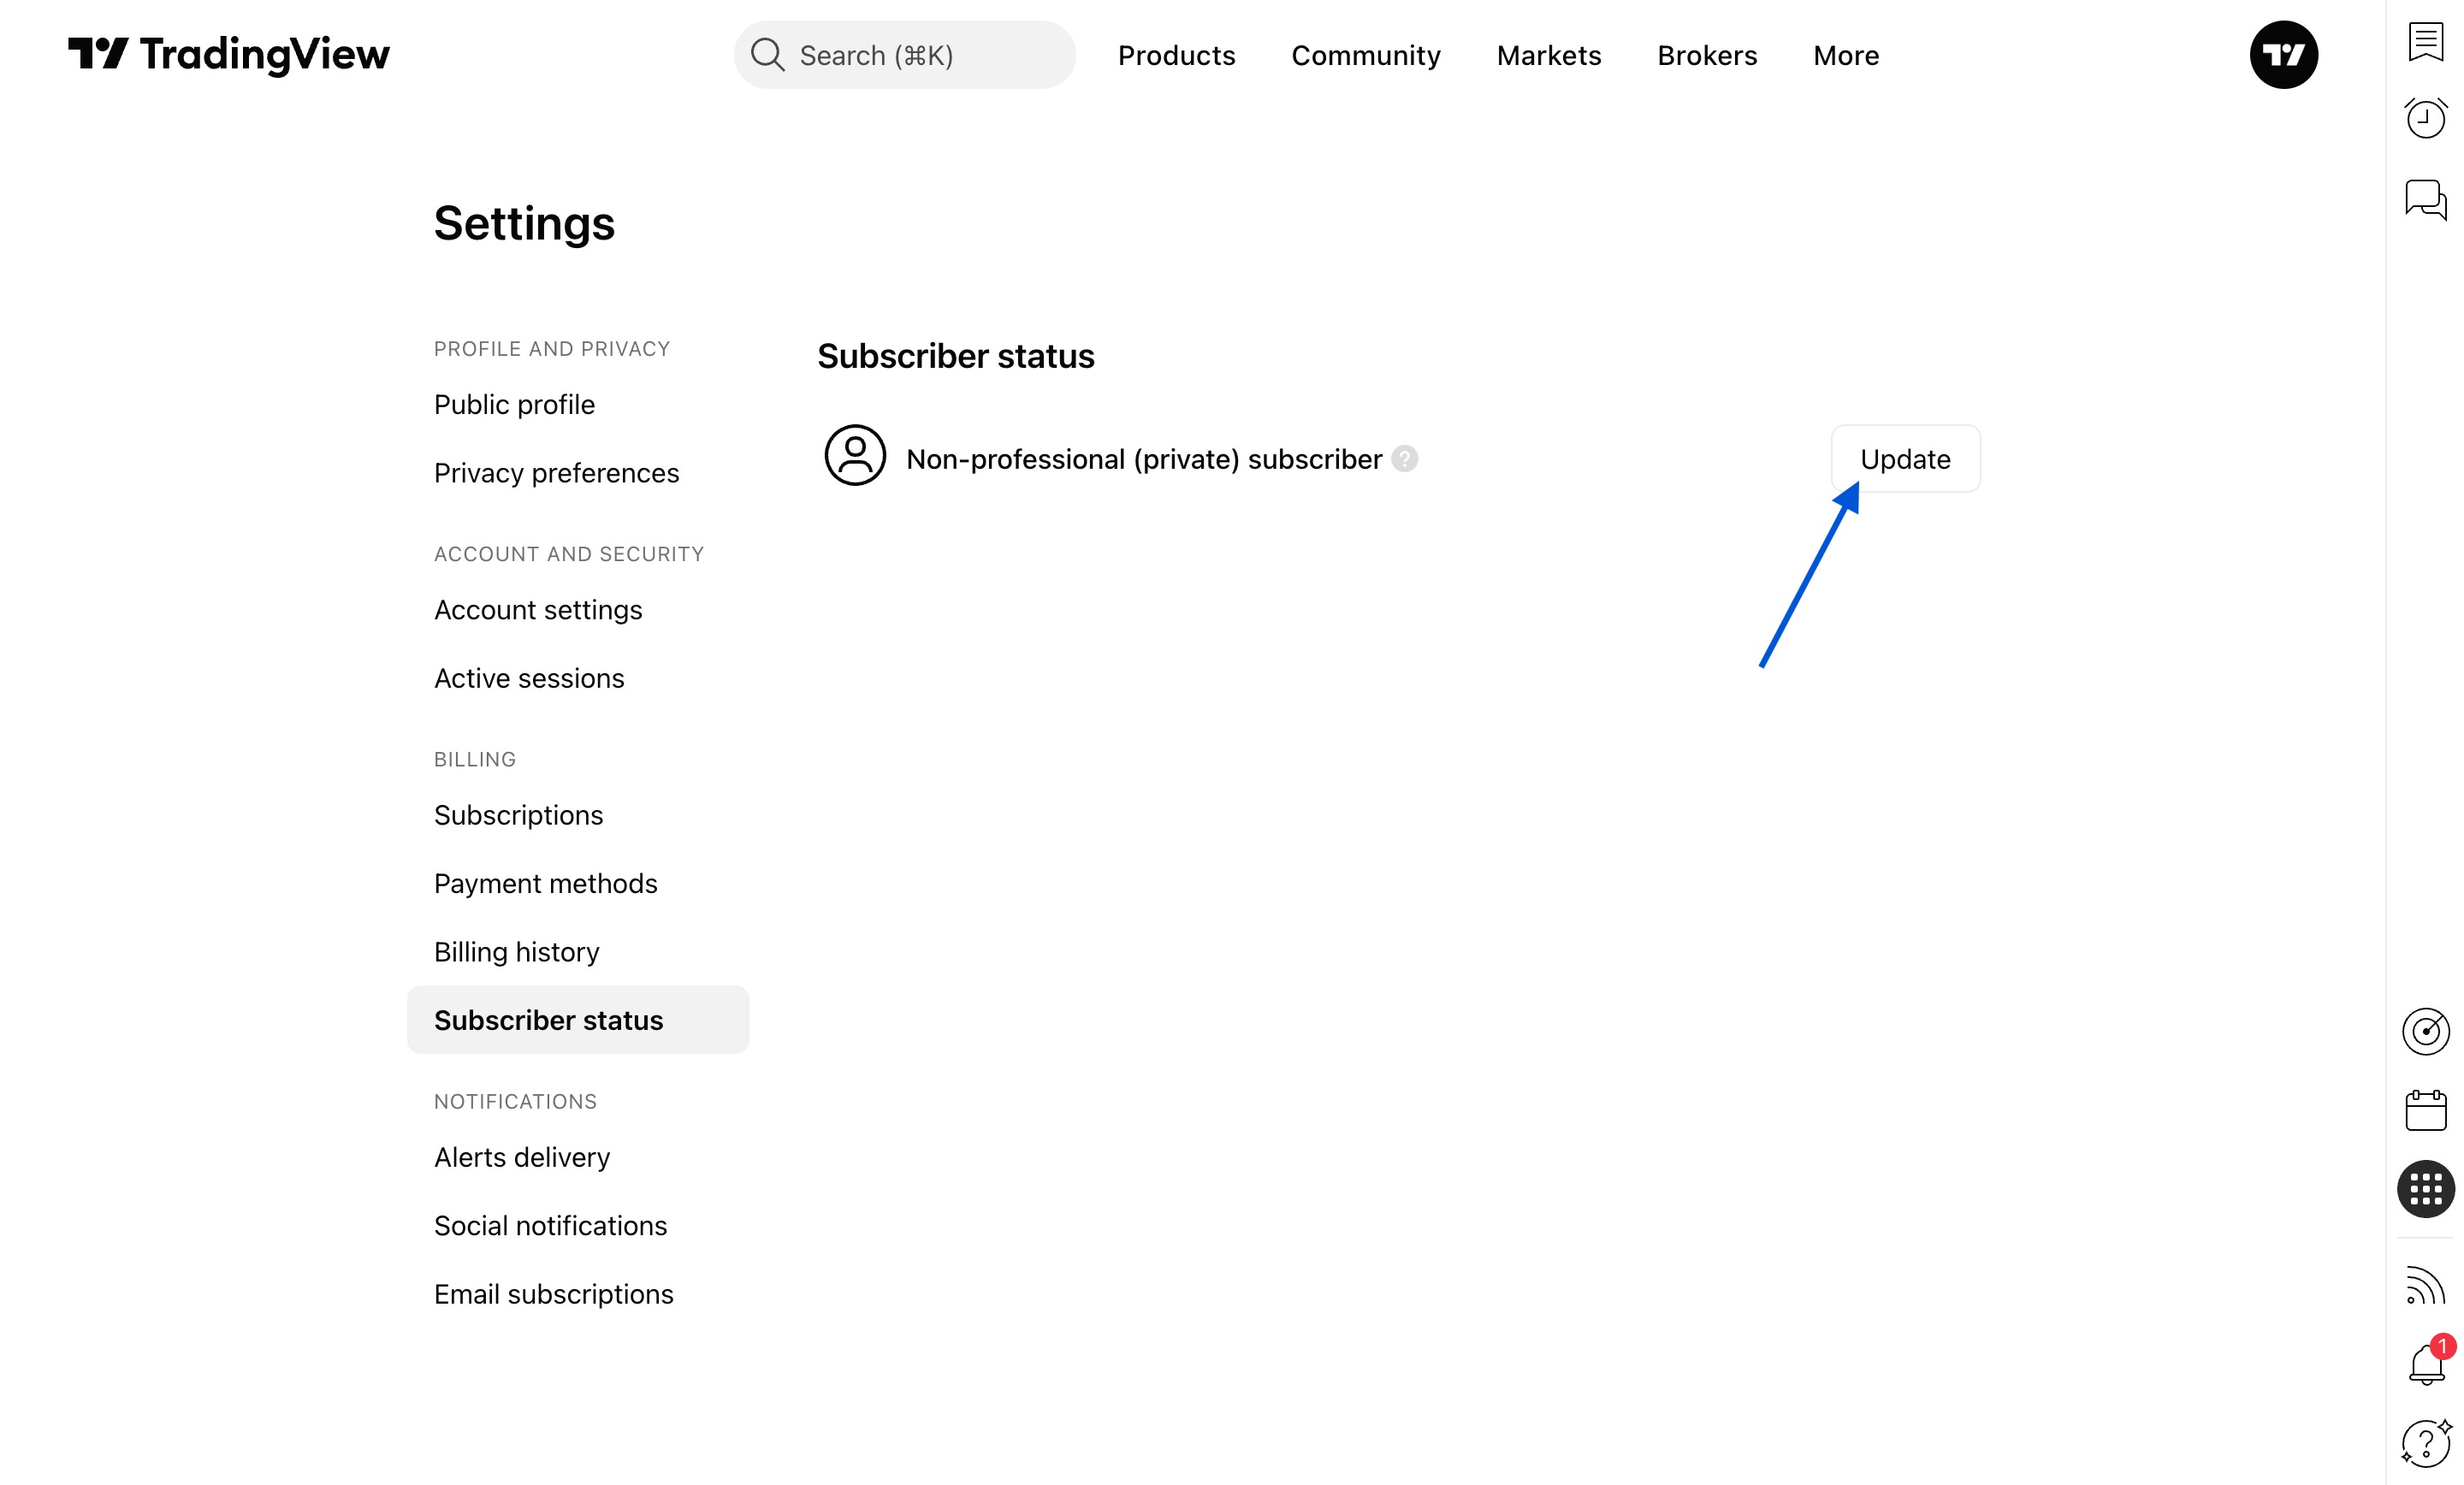Click the products grid icon
The height and width of the screenshot is (1485, 2464).
pyautogui.click(x=2425, y=1189)
